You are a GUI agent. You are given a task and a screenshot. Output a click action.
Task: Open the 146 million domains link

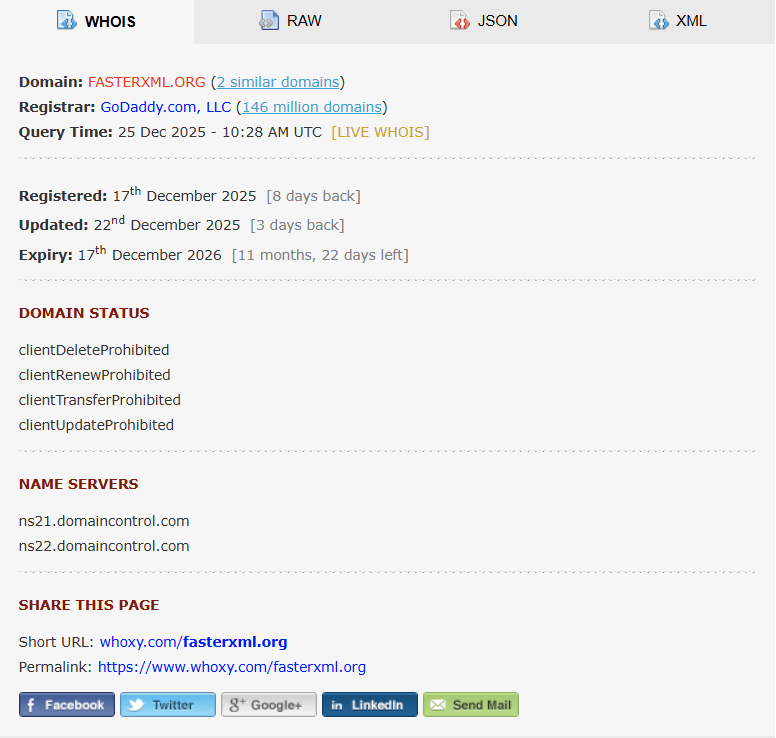pos(312,107)
